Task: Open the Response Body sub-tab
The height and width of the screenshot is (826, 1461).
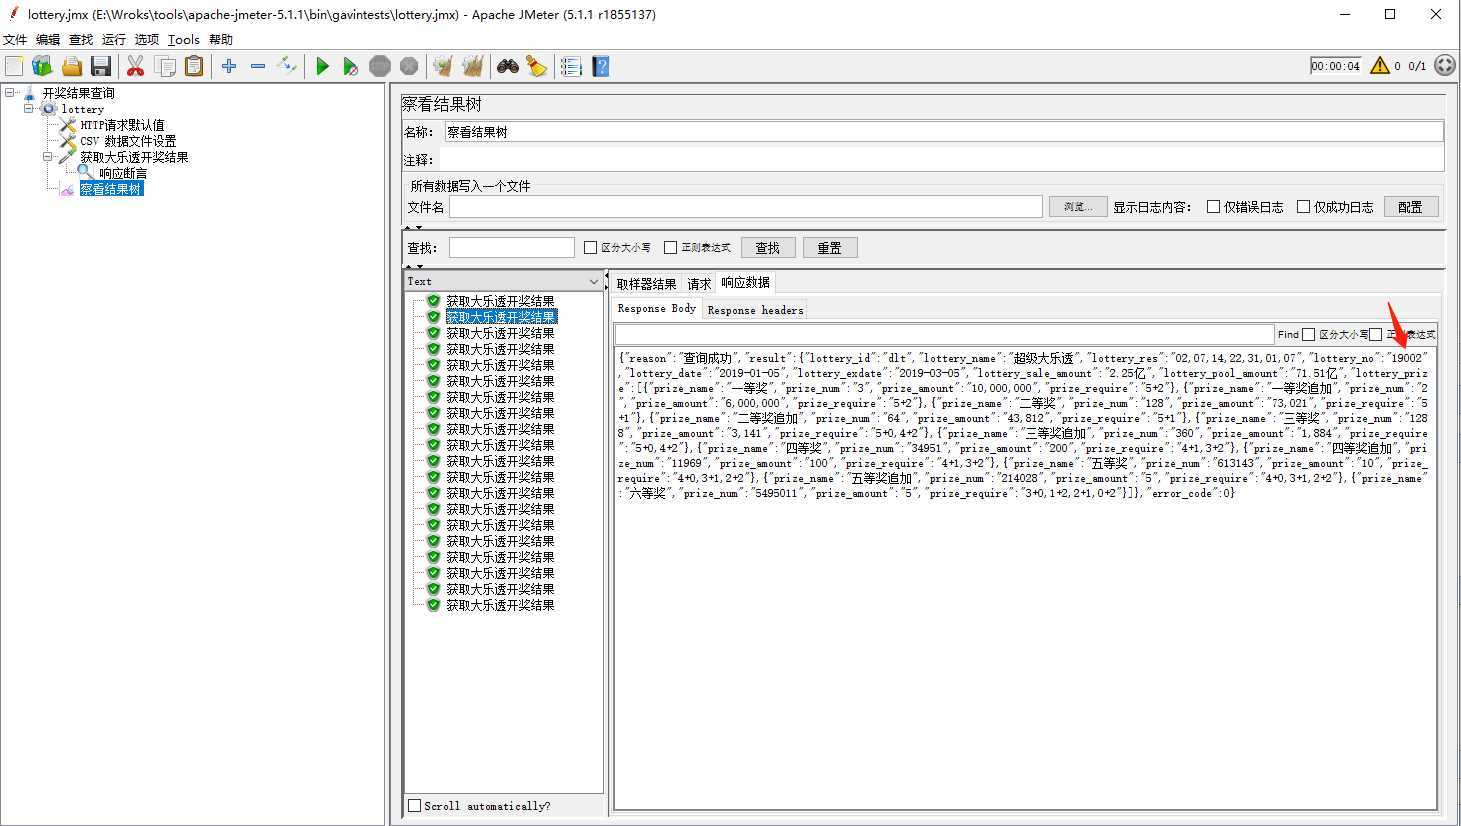Action: 656,309
